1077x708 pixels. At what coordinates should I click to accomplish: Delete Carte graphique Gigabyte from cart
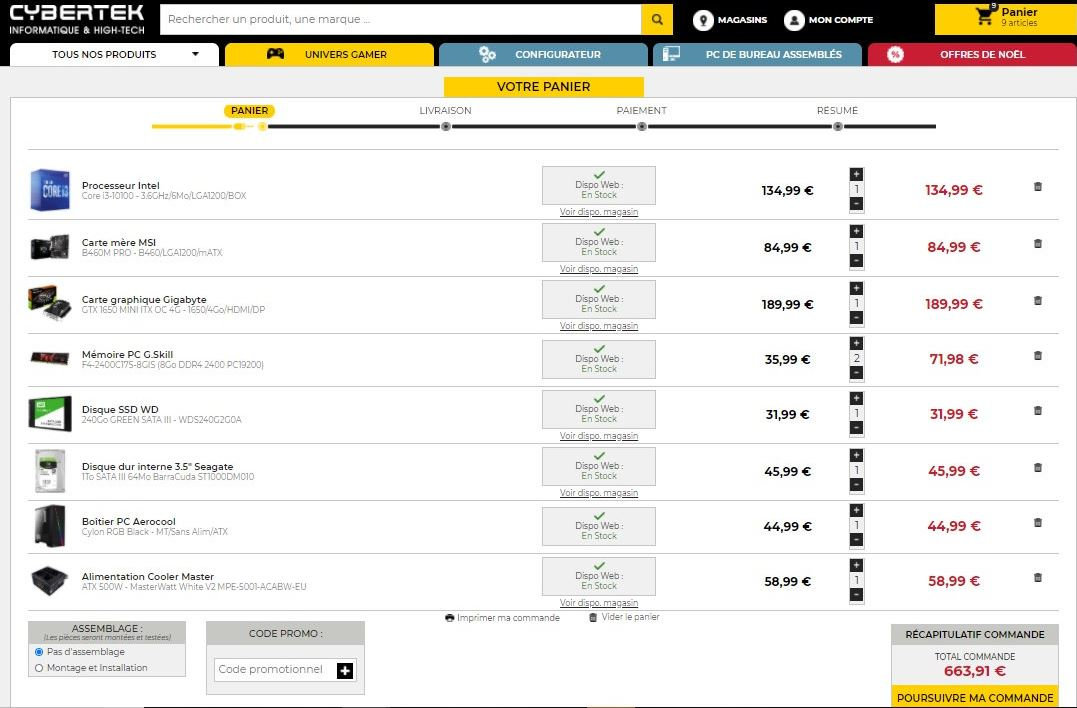[1038, 301]
